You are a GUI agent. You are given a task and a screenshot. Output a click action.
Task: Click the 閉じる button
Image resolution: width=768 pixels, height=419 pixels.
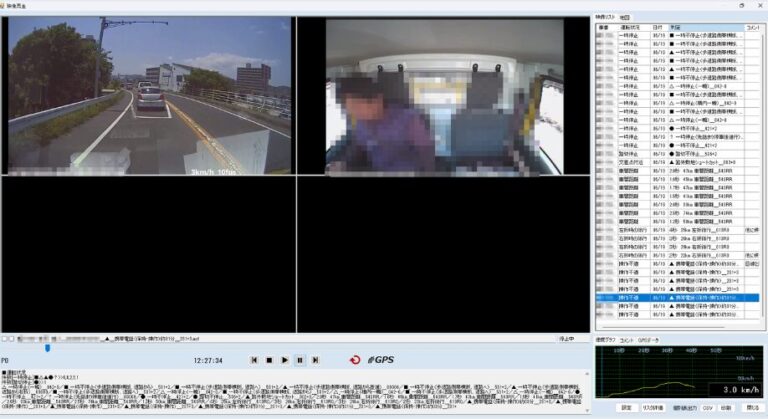point(751,408)
